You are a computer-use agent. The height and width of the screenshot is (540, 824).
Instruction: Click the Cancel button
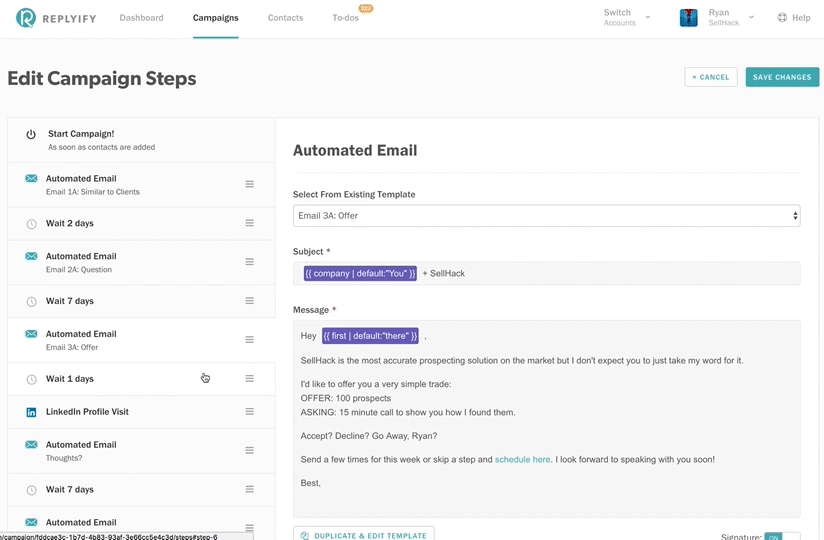pos(711,77)
